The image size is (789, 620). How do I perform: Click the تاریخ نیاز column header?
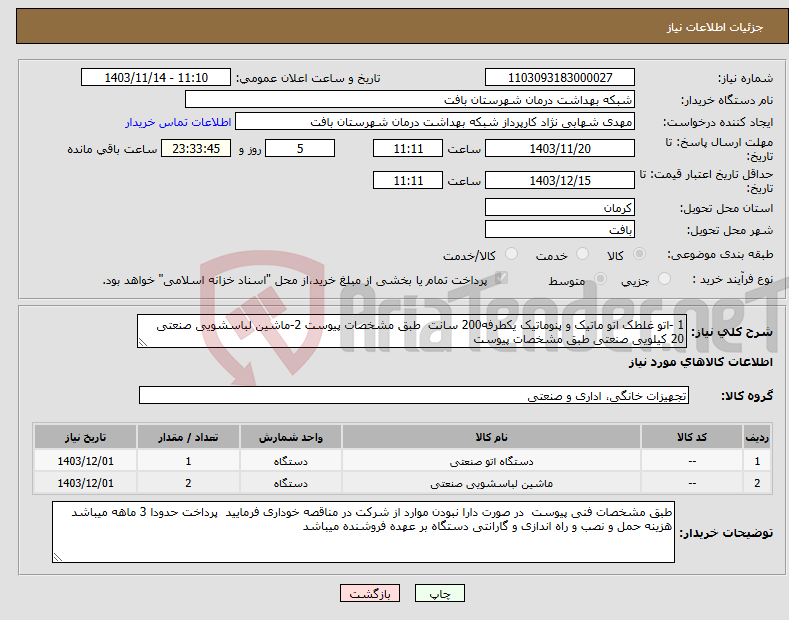coord(86,437)
